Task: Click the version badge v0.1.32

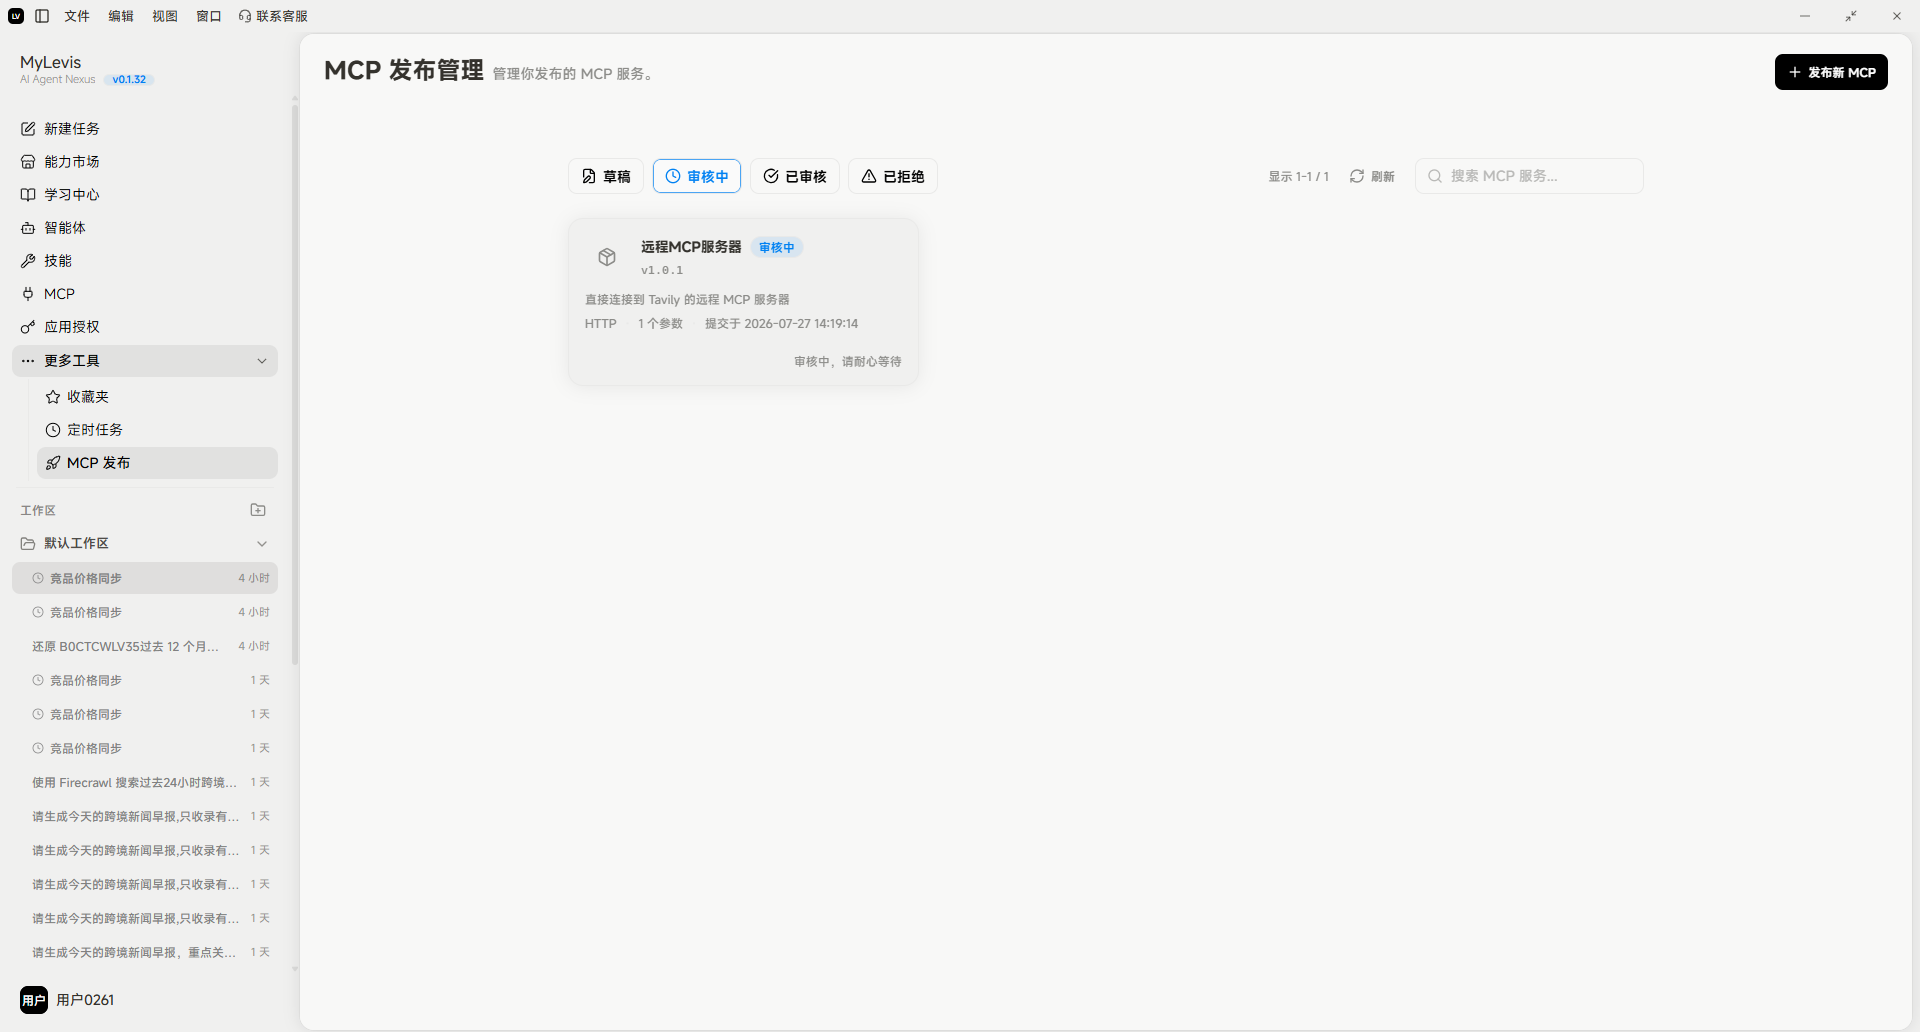Action: (129, 80)
